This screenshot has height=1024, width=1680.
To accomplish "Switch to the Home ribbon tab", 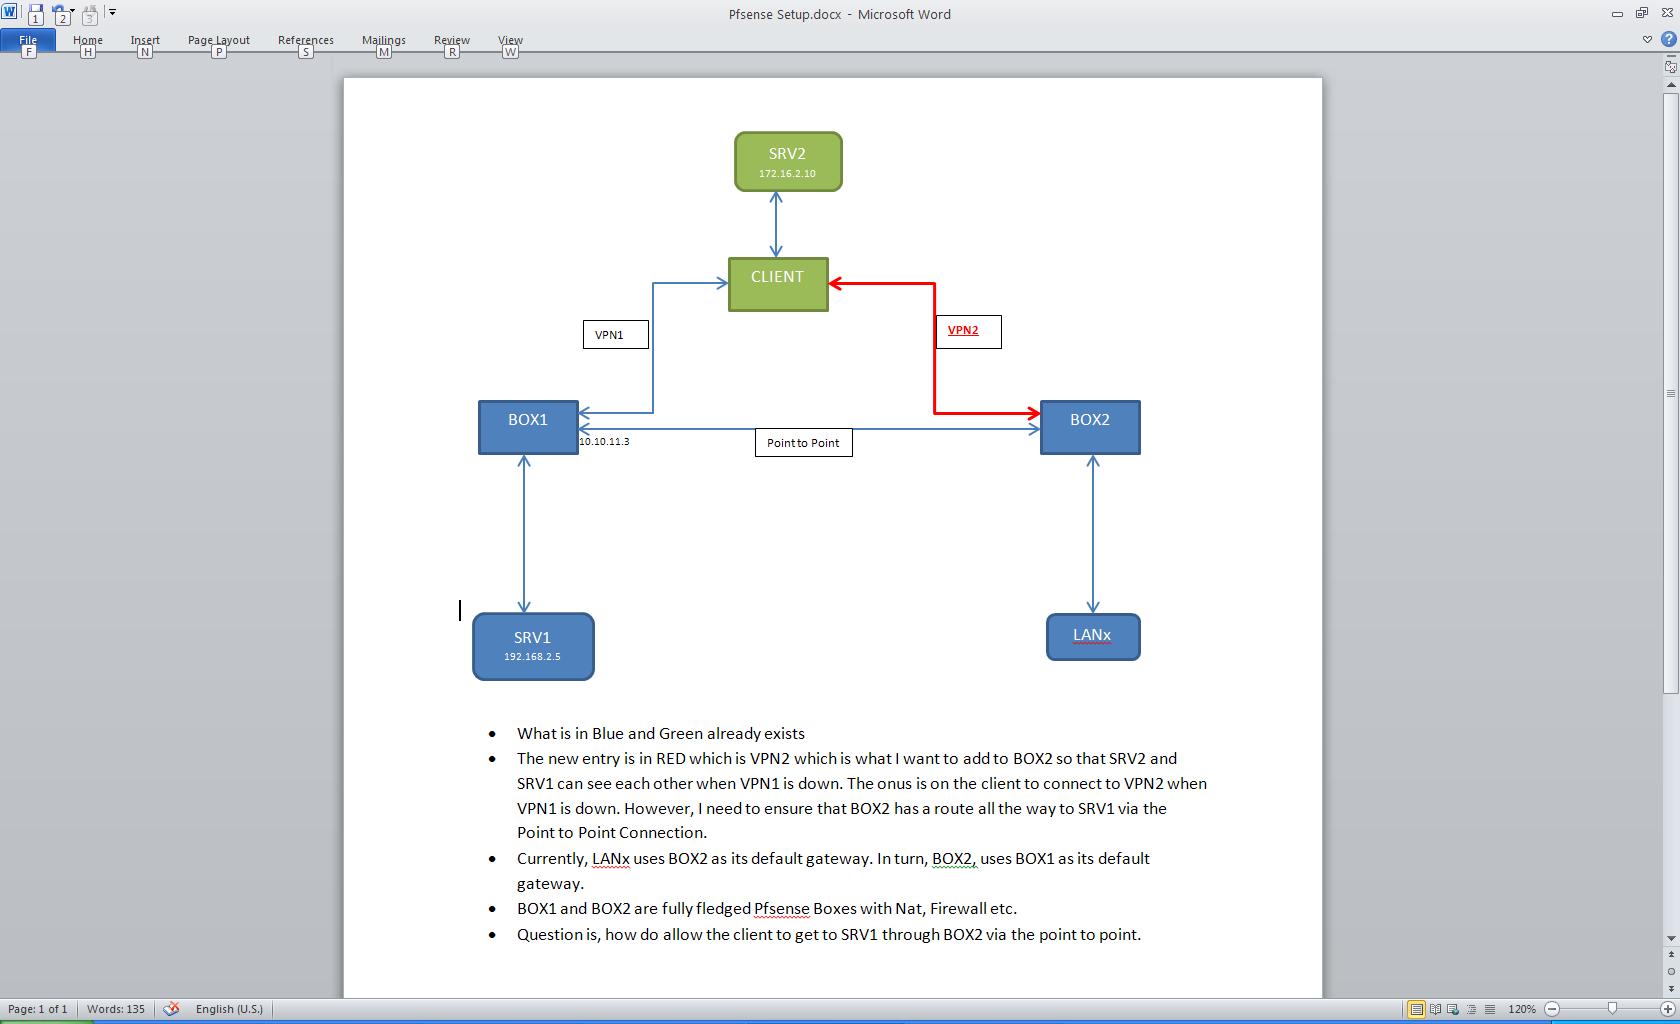I will tap(88, 41).
